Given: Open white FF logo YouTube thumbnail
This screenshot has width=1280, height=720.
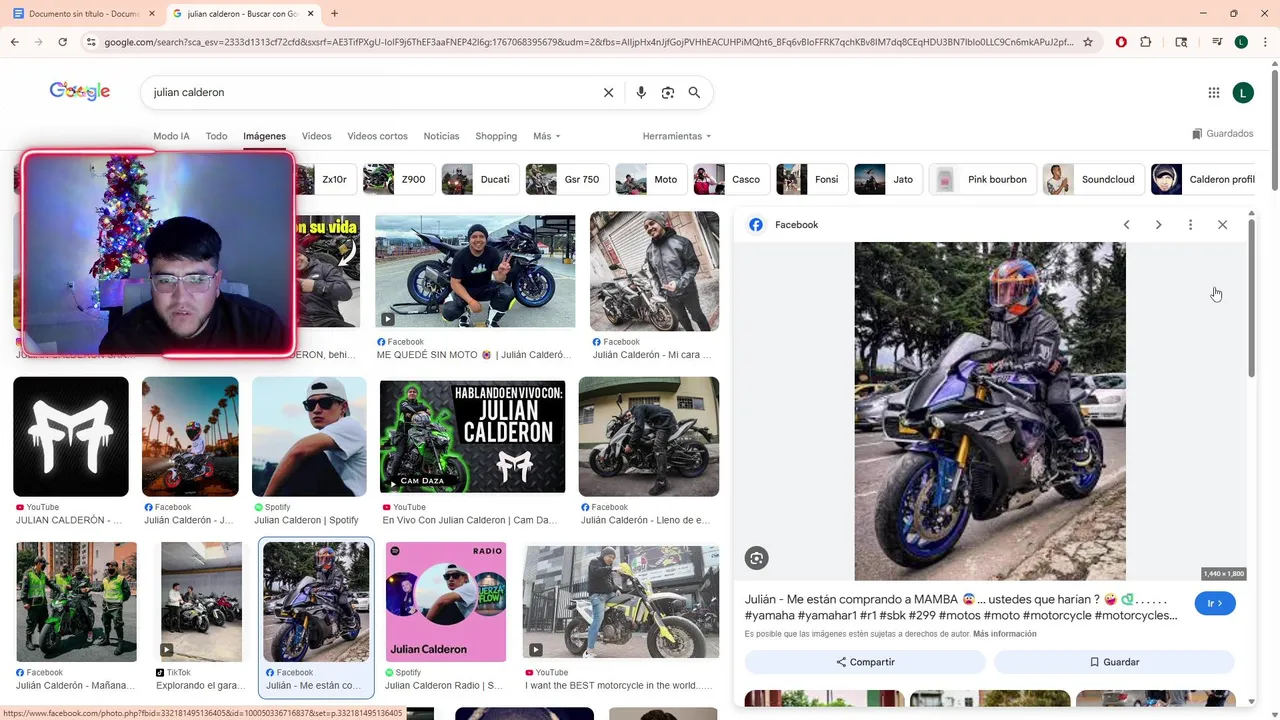Looking at the screenshot, I should point(71,436).
